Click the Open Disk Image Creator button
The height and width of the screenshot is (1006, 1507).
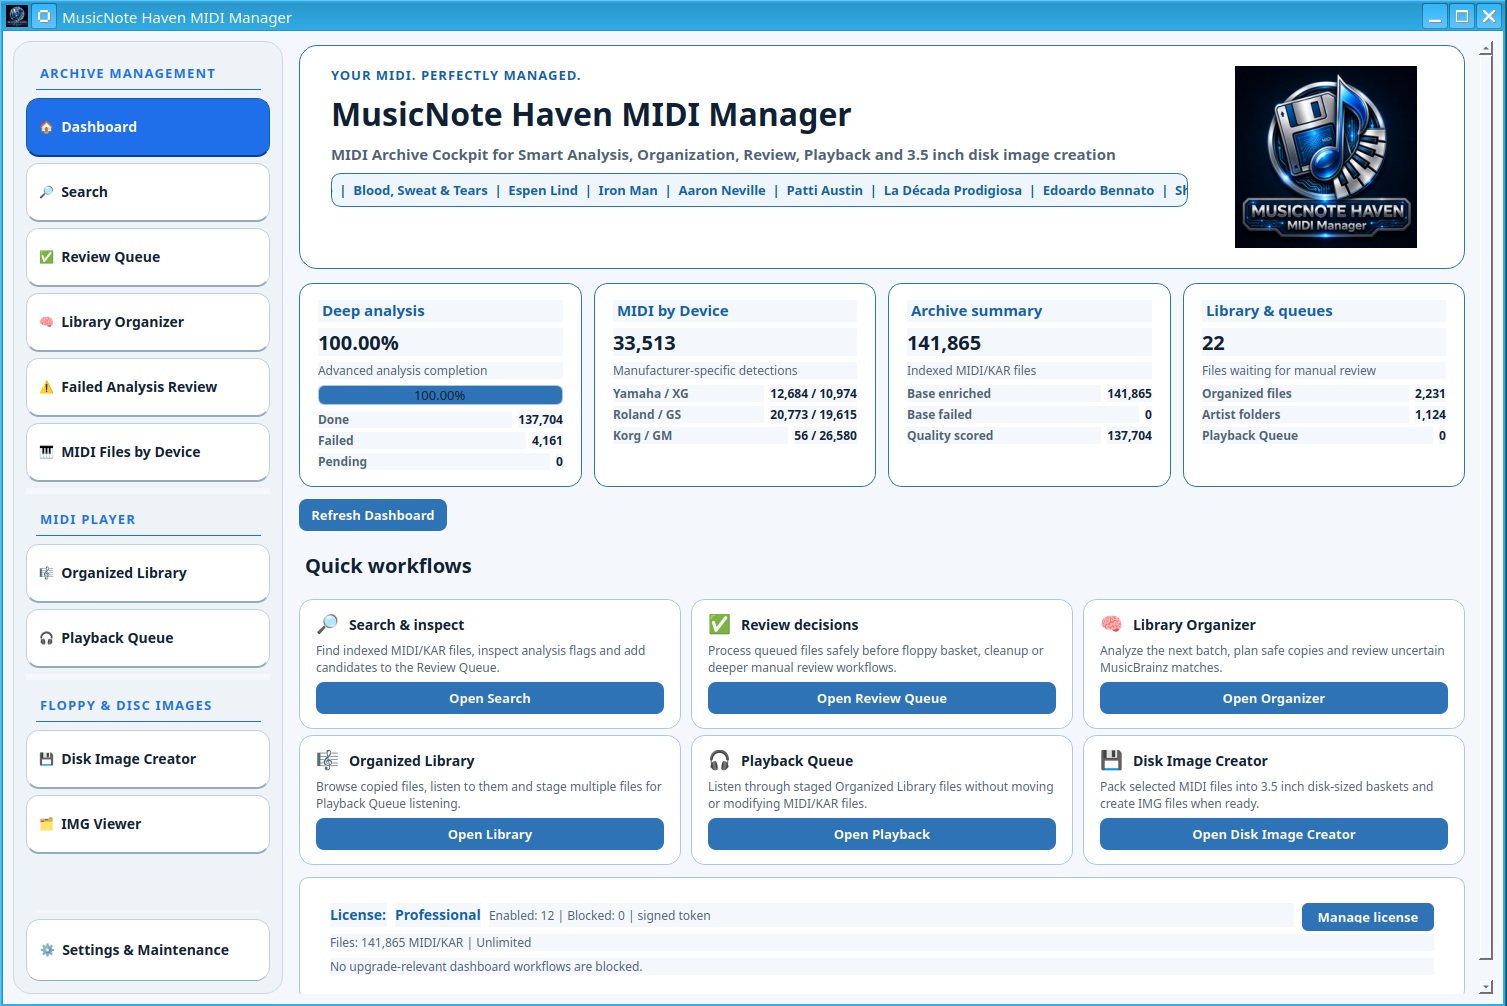tap(1274, 834)
